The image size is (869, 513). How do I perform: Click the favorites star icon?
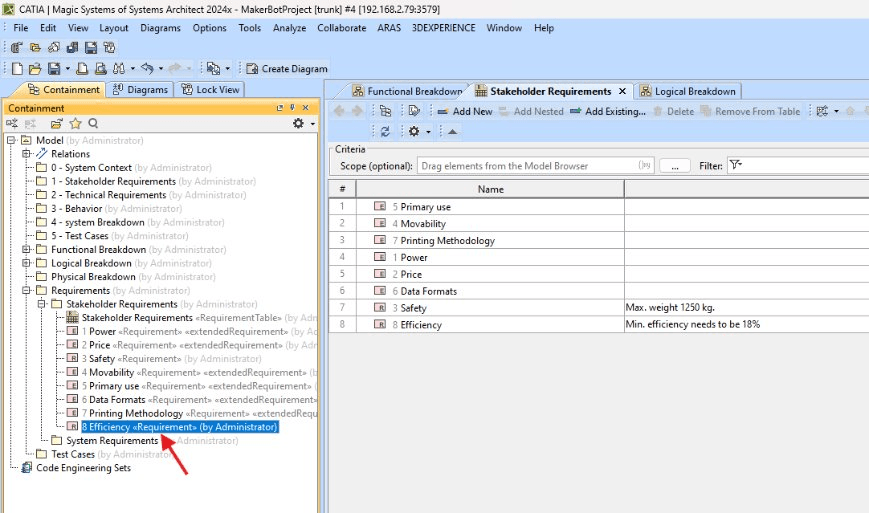click(75, 124)
